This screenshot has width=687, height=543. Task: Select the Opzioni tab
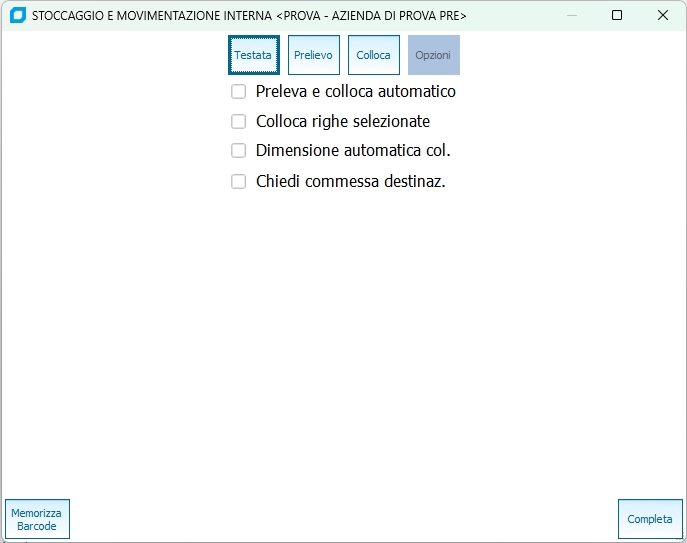(x=434, y=55)
